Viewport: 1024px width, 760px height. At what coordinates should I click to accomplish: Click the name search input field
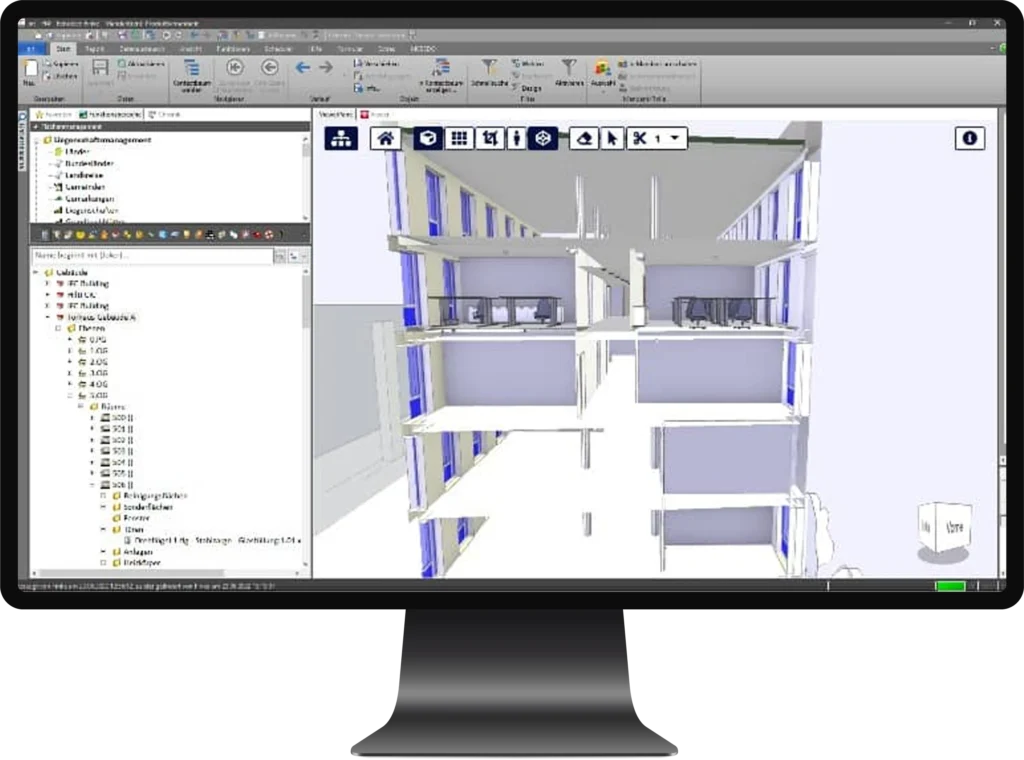click(x=152, y=257)
